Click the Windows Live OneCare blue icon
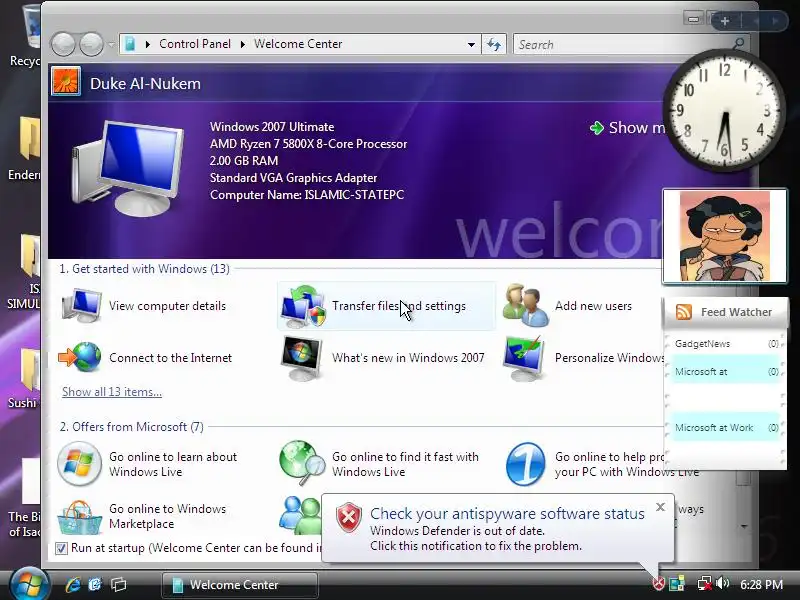This screenshot has width=800, height=600. tap(526, 464)
